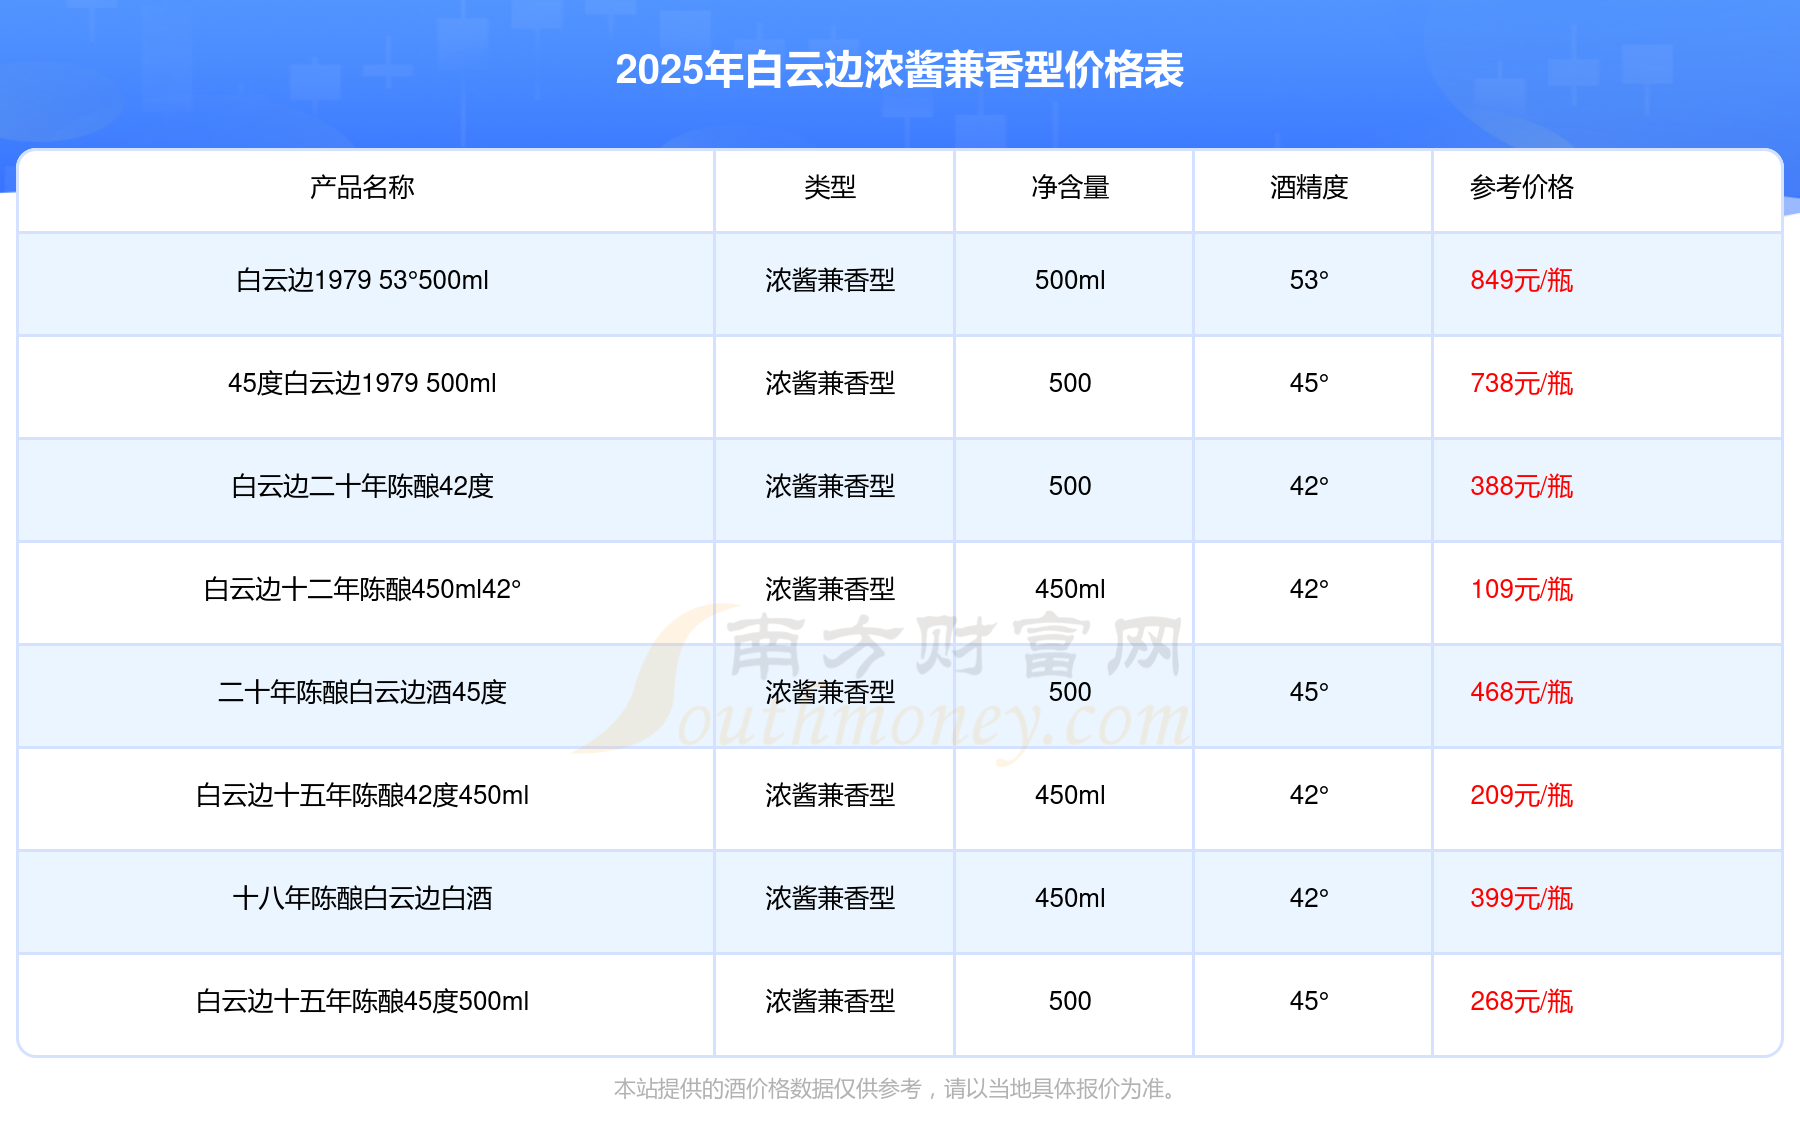Click the price 738元/瓶
The height and width of the screenshot is (1140, 1800).
click(x=1522, y=383)
